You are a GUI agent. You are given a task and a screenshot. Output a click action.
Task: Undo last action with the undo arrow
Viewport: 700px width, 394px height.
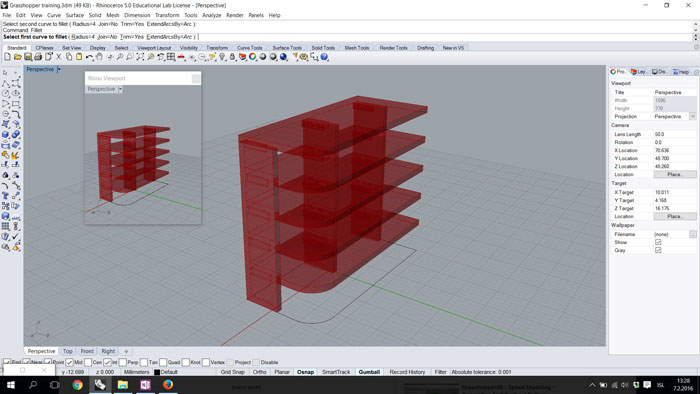pos(89,57)
